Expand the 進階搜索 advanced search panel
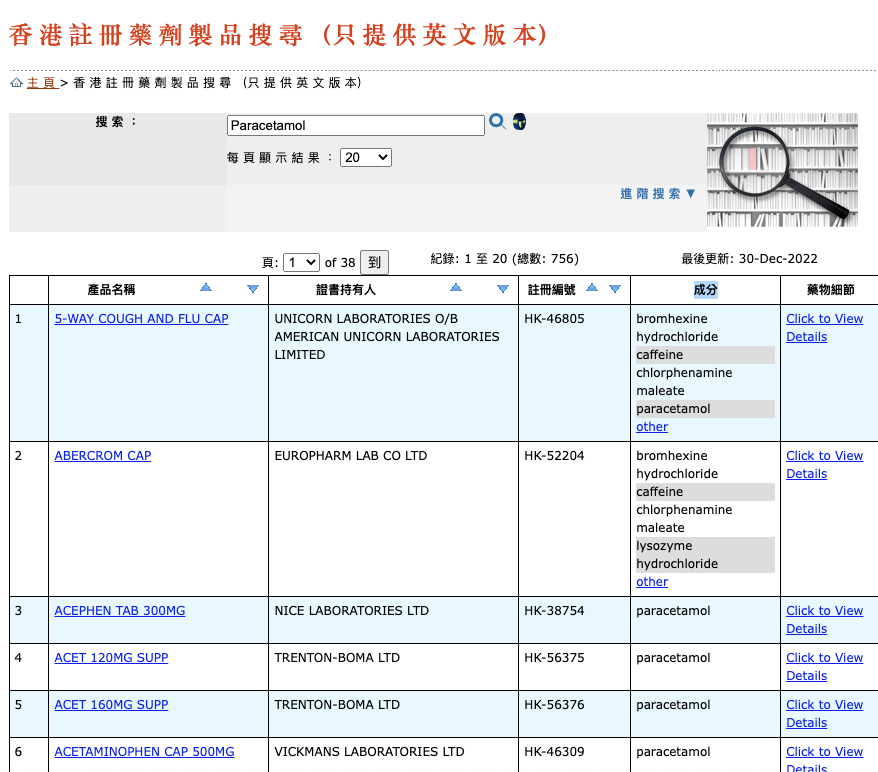The height and width of the screenshot is (772, 878). click(x=657, y=194)
